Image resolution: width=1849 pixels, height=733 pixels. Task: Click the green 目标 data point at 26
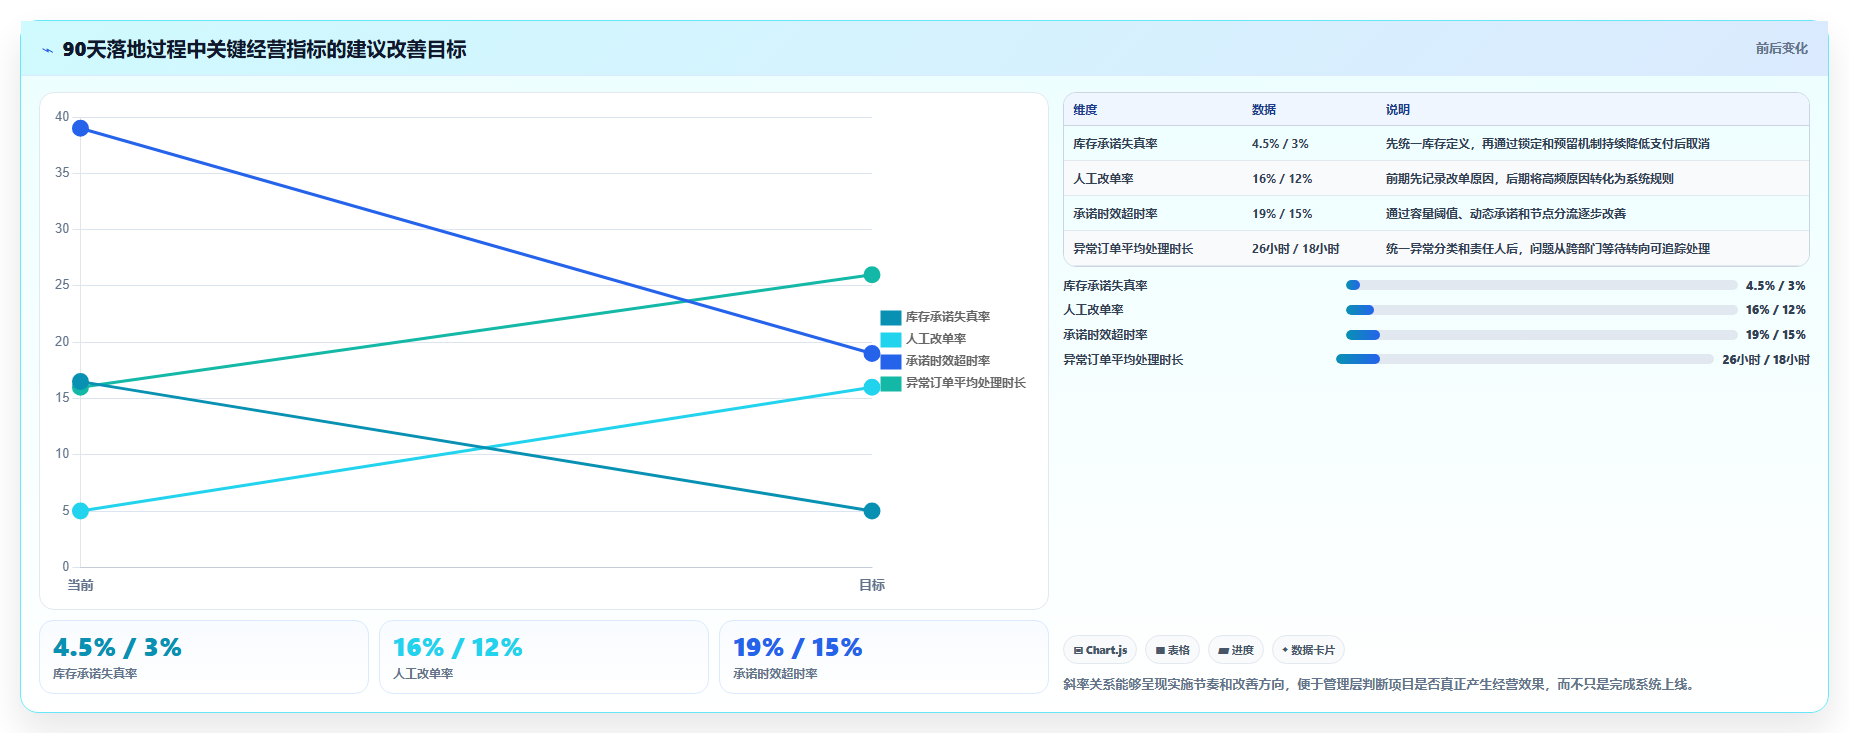[872, 275]
